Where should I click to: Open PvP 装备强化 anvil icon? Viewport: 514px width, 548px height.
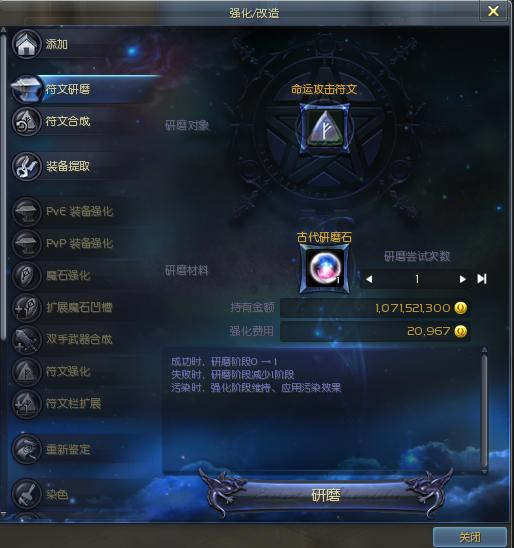(x=26, y=243)
